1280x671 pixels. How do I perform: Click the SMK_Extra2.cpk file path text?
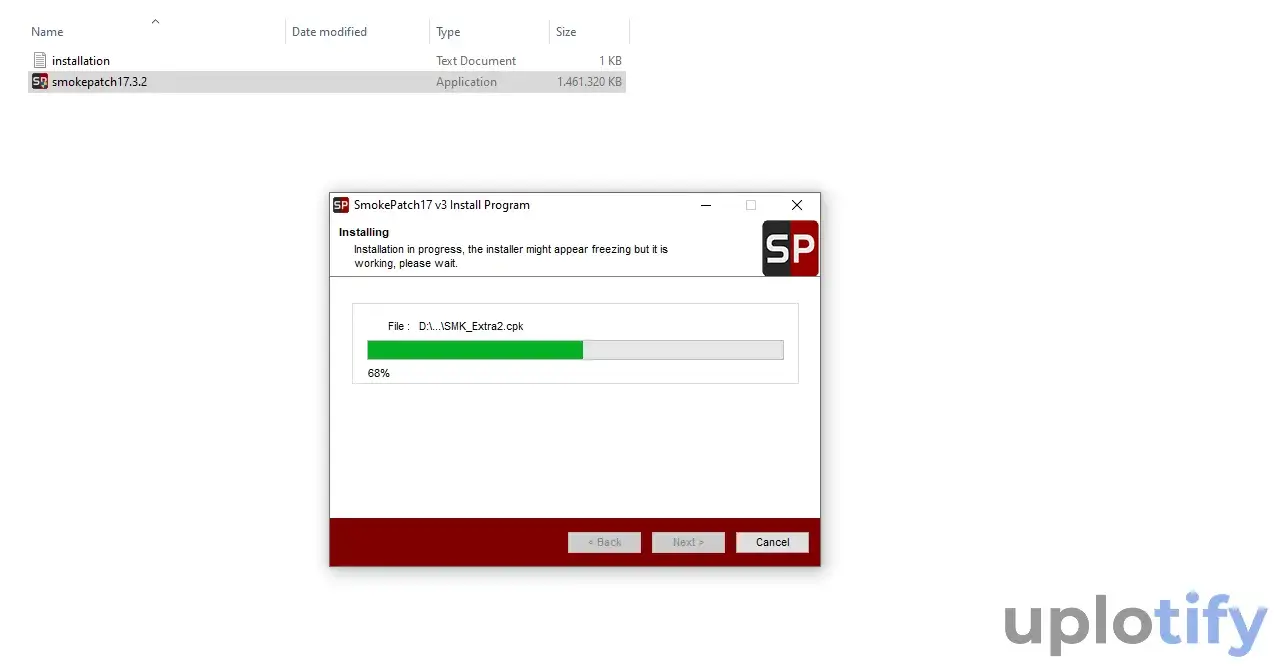coord(471,326)
